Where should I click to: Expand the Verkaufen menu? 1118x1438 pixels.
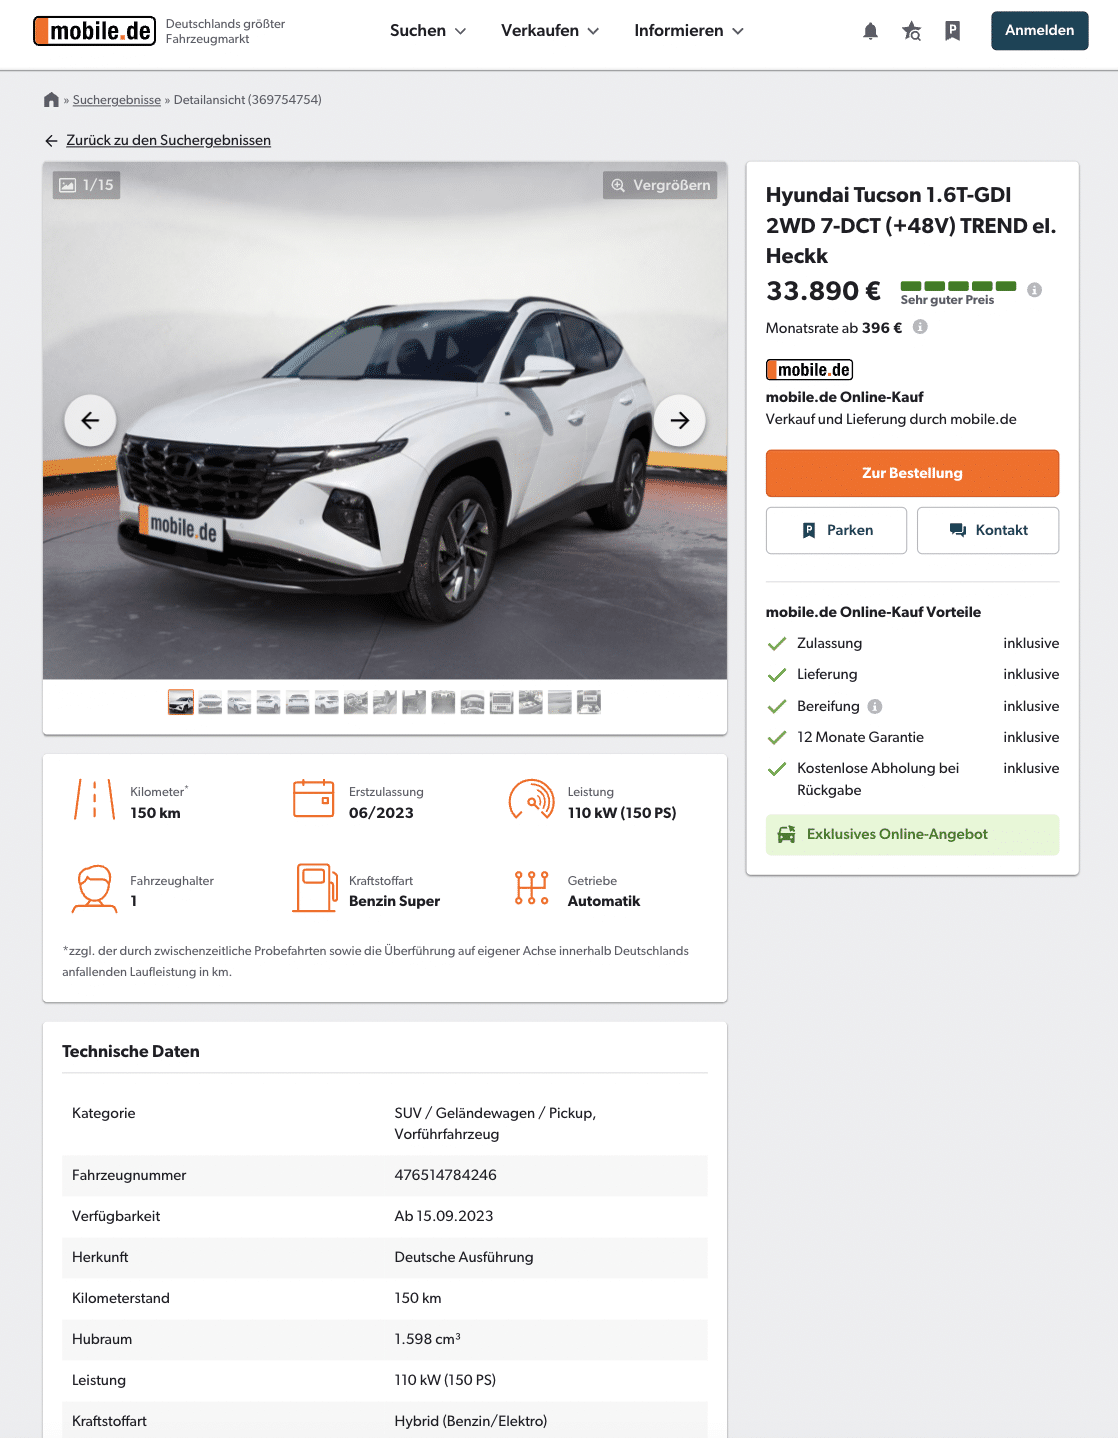coord(550,31)
